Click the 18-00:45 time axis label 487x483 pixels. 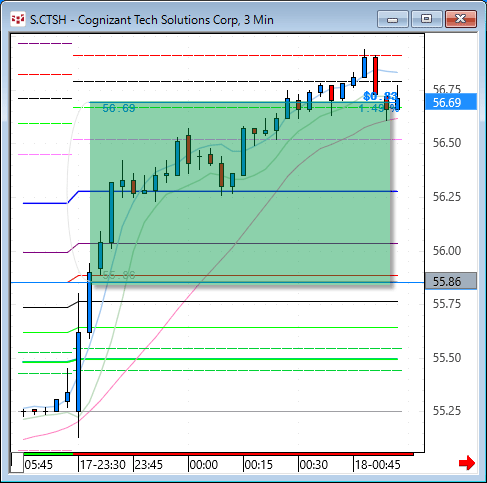[x=378, y=464]
